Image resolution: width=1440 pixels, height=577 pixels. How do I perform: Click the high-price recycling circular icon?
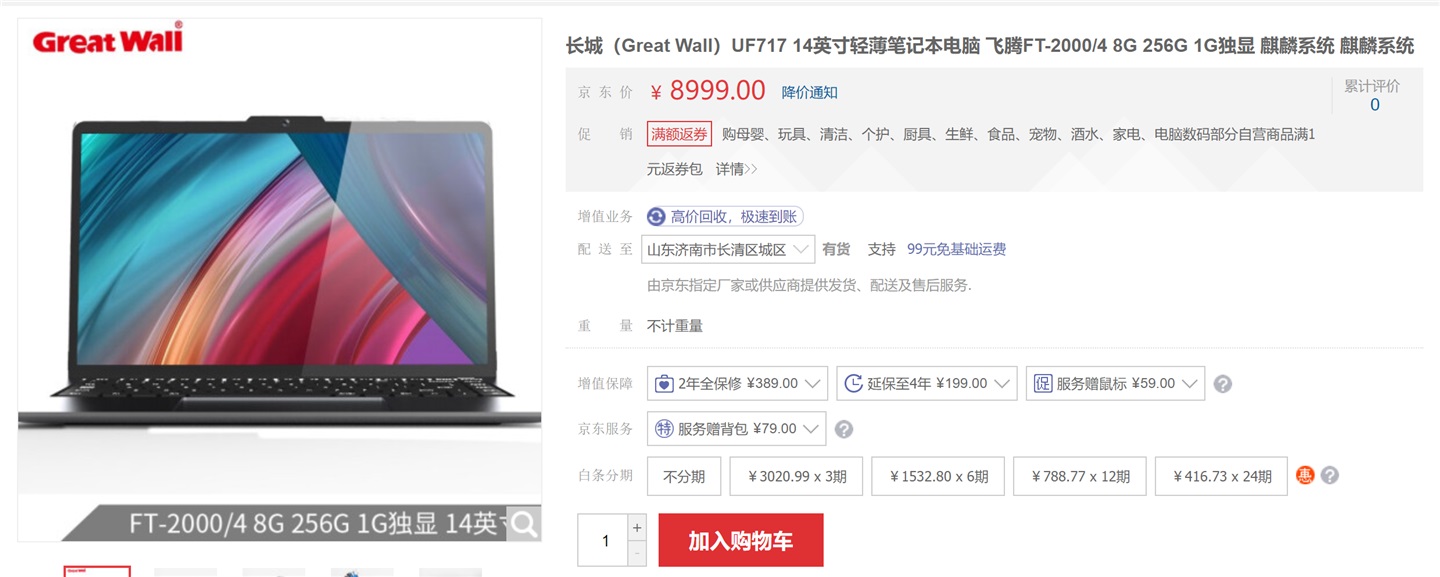(x=656, y=217)
